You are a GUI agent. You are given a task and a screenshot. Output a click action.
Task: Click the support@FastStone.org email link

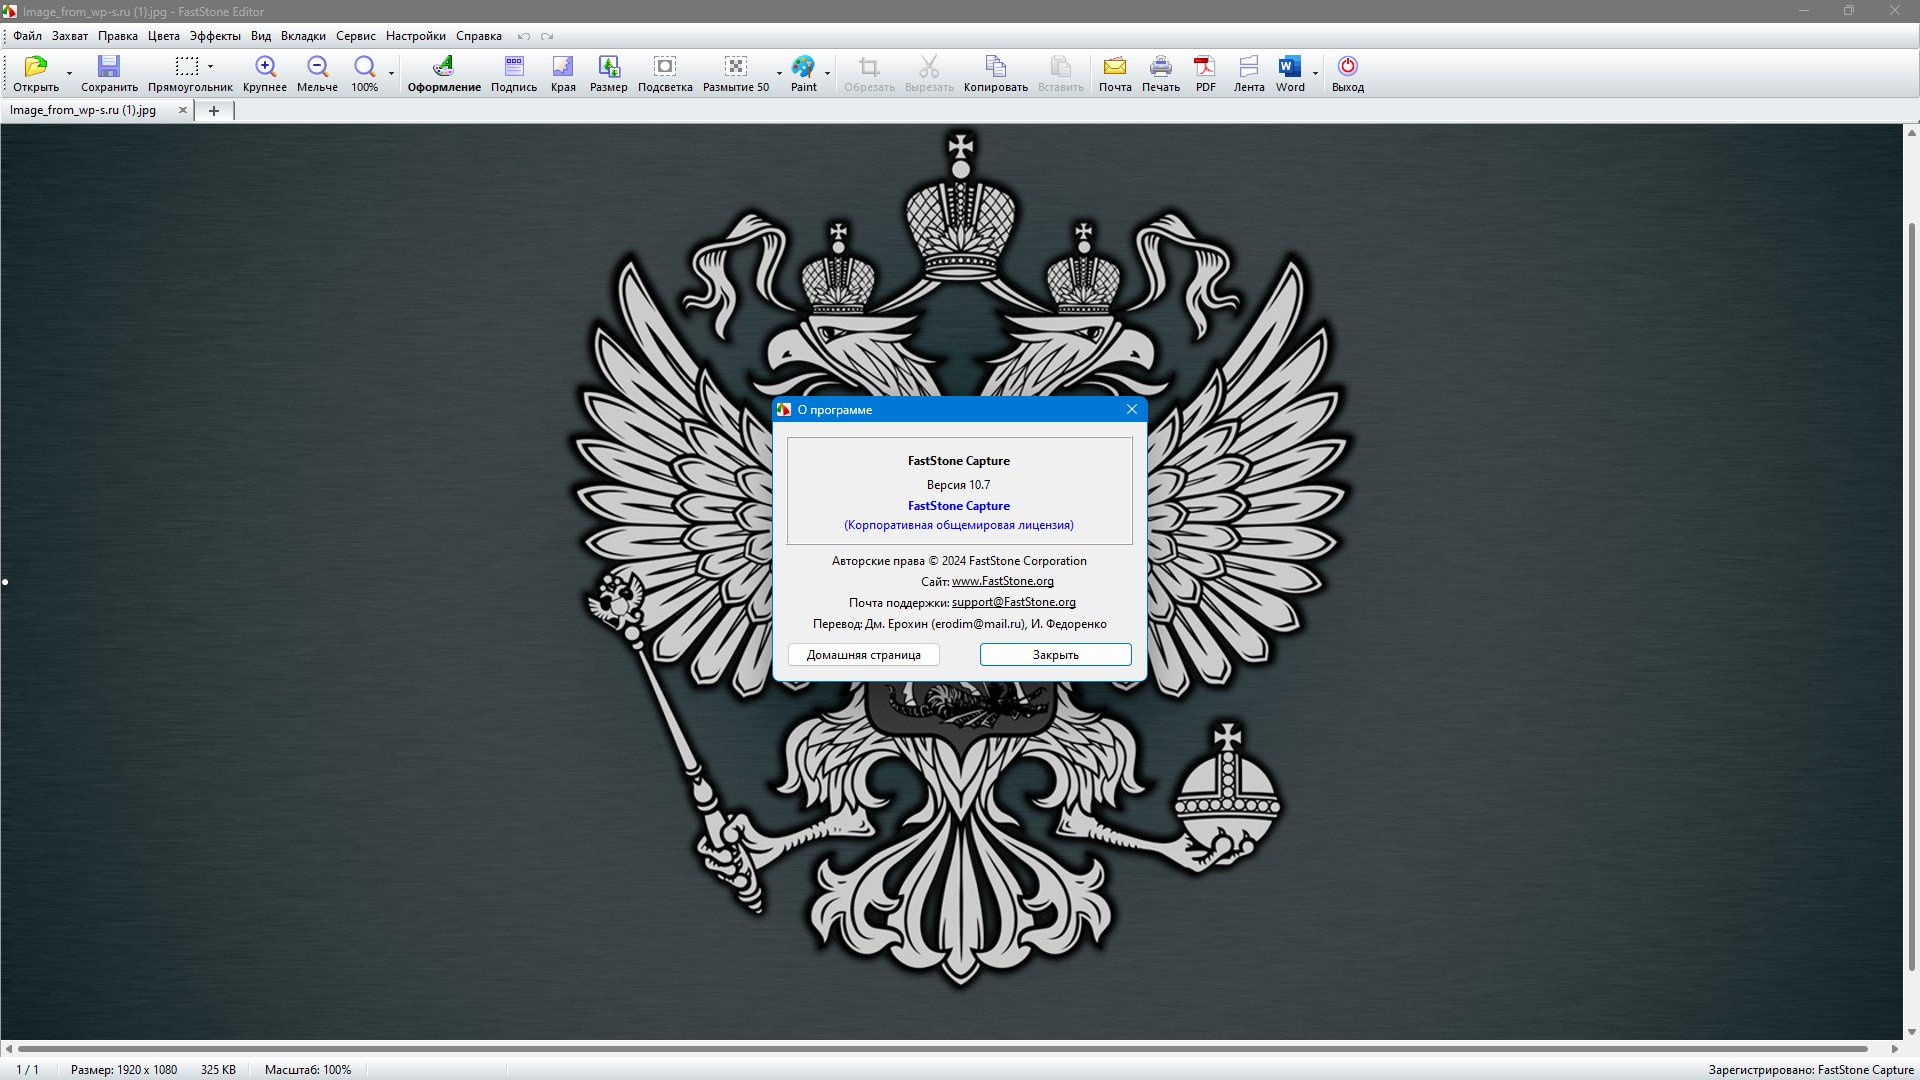pos(1014,602)
